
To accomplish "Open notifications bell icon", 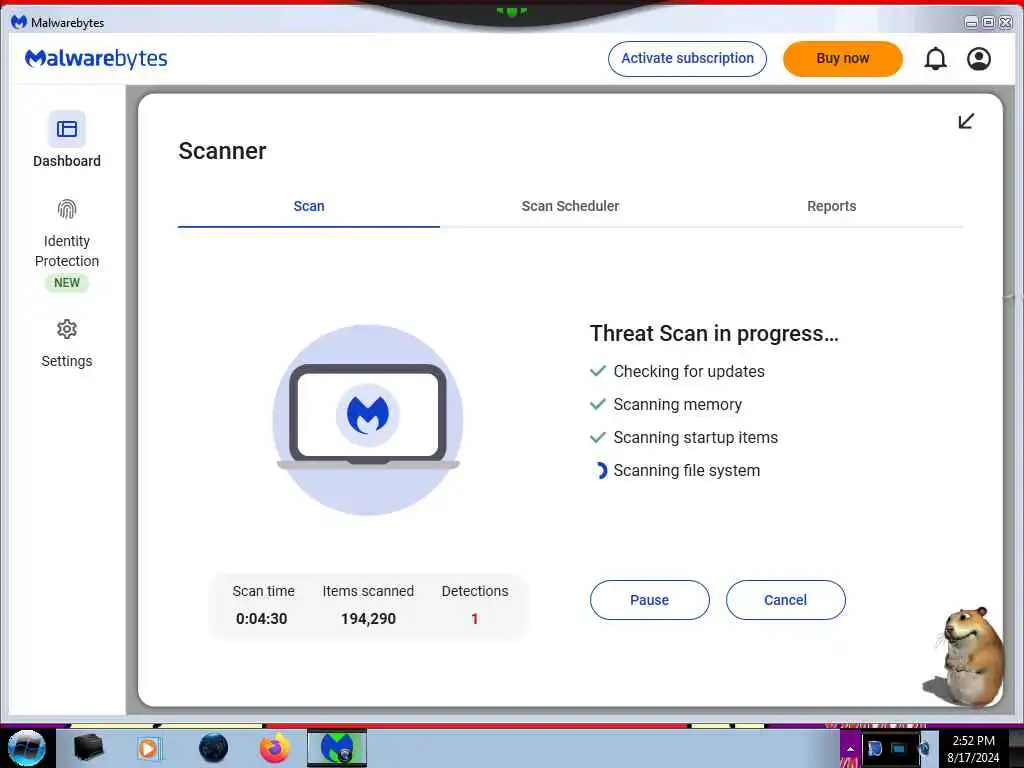I will pos(935,59).
